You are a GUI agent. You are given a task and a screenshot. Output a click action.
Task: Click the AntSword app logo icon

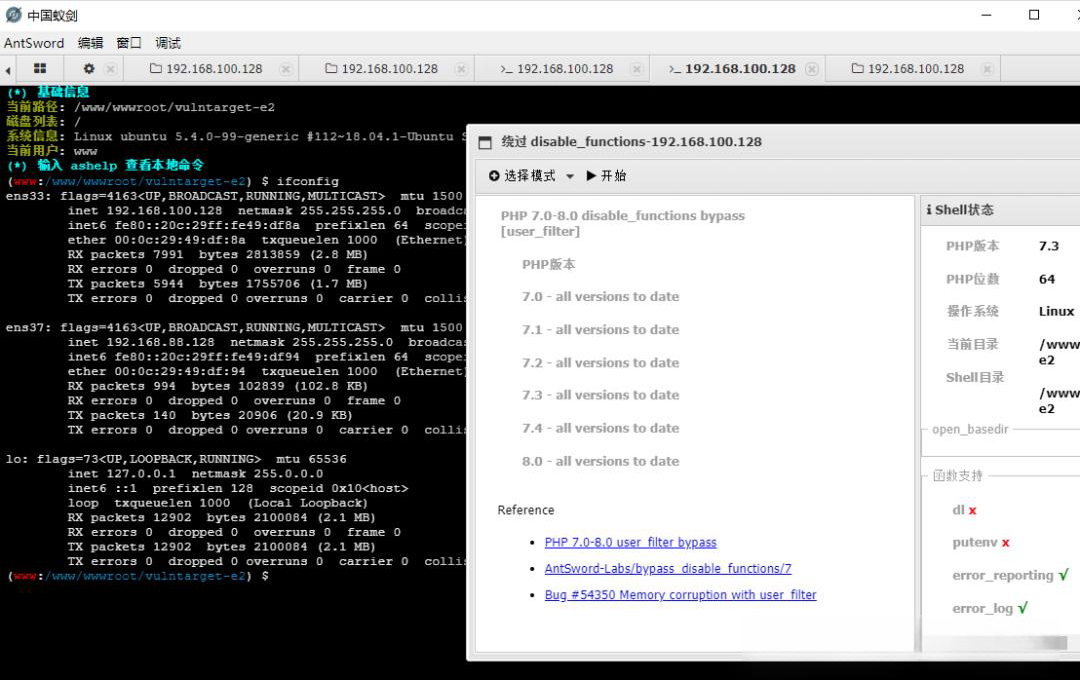[13, 14]
